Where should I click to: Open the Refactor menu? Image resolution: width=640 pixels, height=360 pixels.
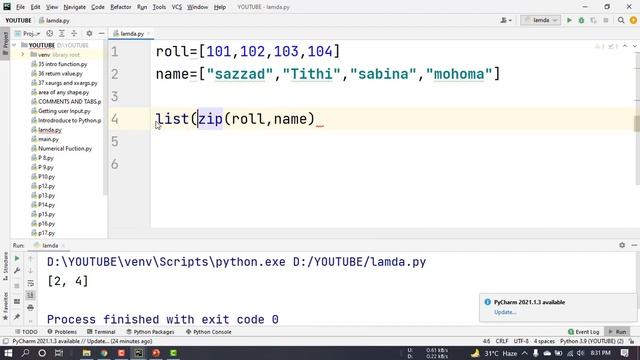tap(120, 7)
